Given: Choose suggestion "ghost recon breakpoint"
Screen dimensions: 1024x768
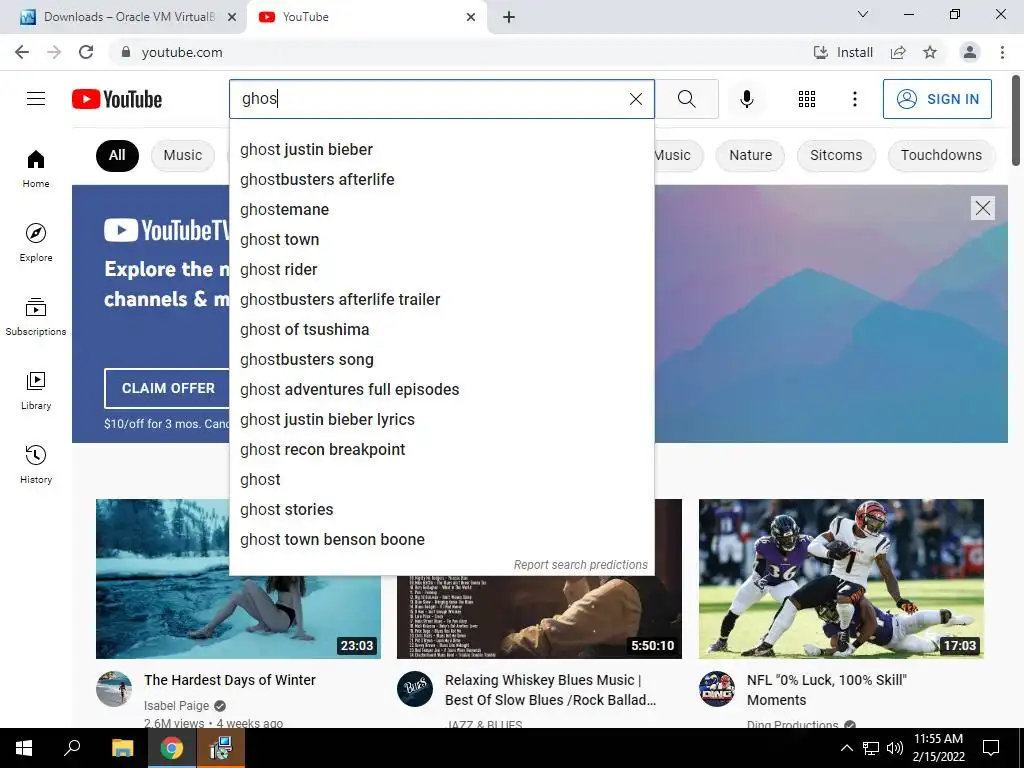Looking at the screenshot, I should click(442, 450).
